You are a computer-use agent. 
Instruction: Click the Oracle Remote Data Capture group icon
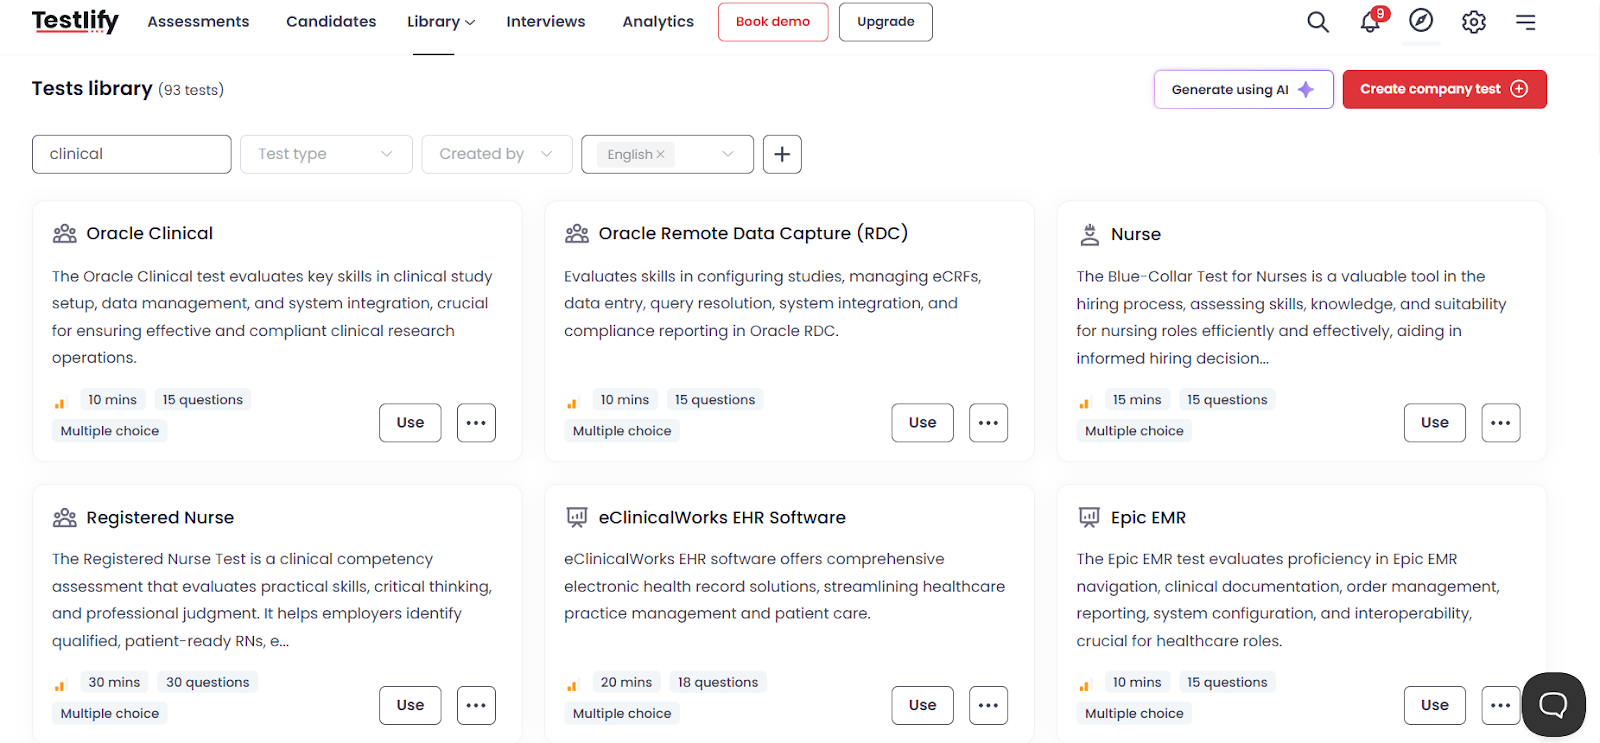coord(577,234)
